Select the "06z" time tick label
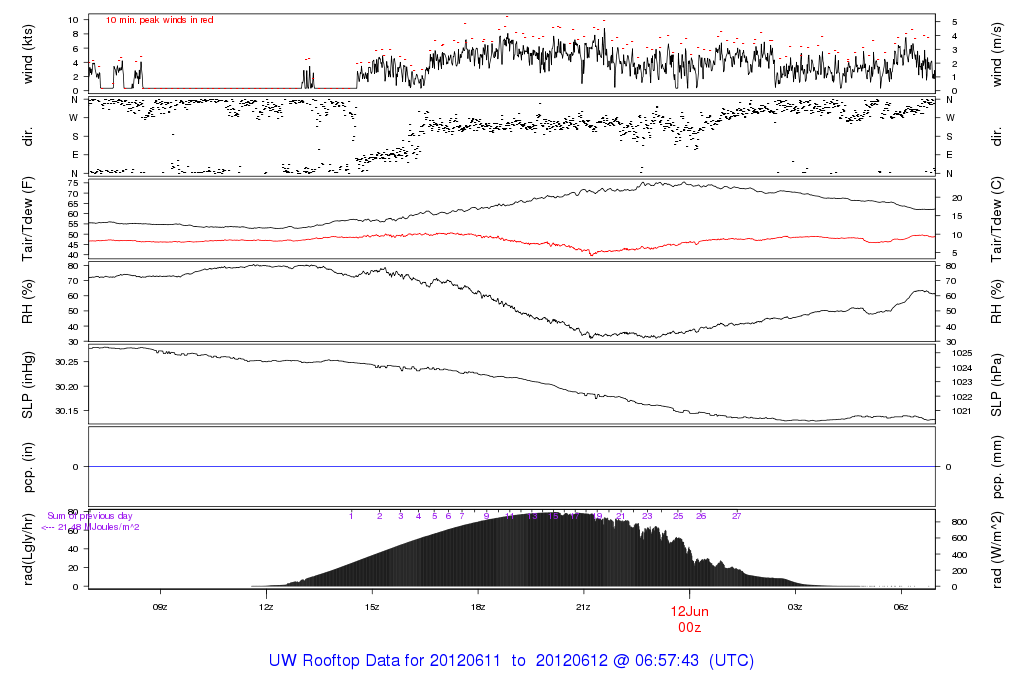Screen dimensions: 1024x700 pyautogui.click(x=901, y=607)
